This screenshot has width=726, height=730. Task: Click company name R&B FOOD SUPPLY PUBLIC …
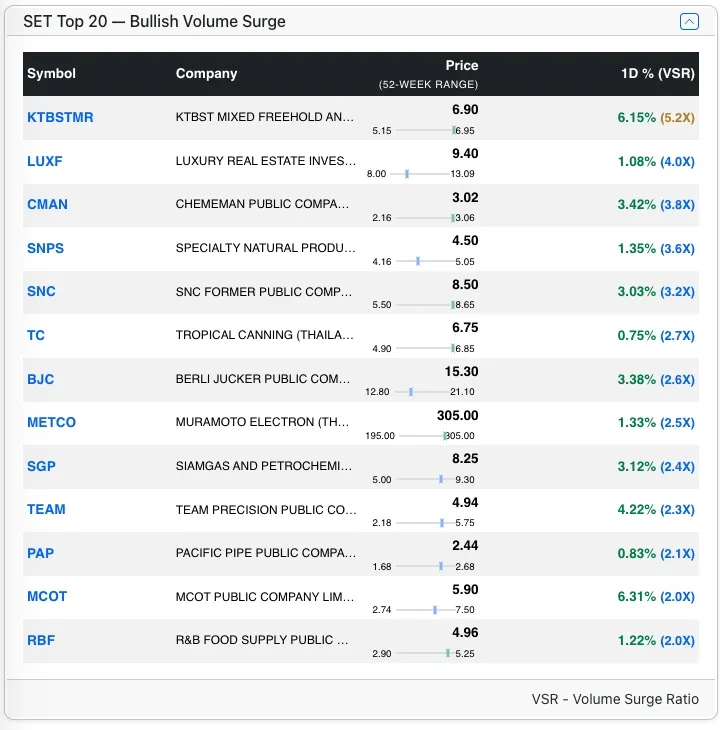262,640
